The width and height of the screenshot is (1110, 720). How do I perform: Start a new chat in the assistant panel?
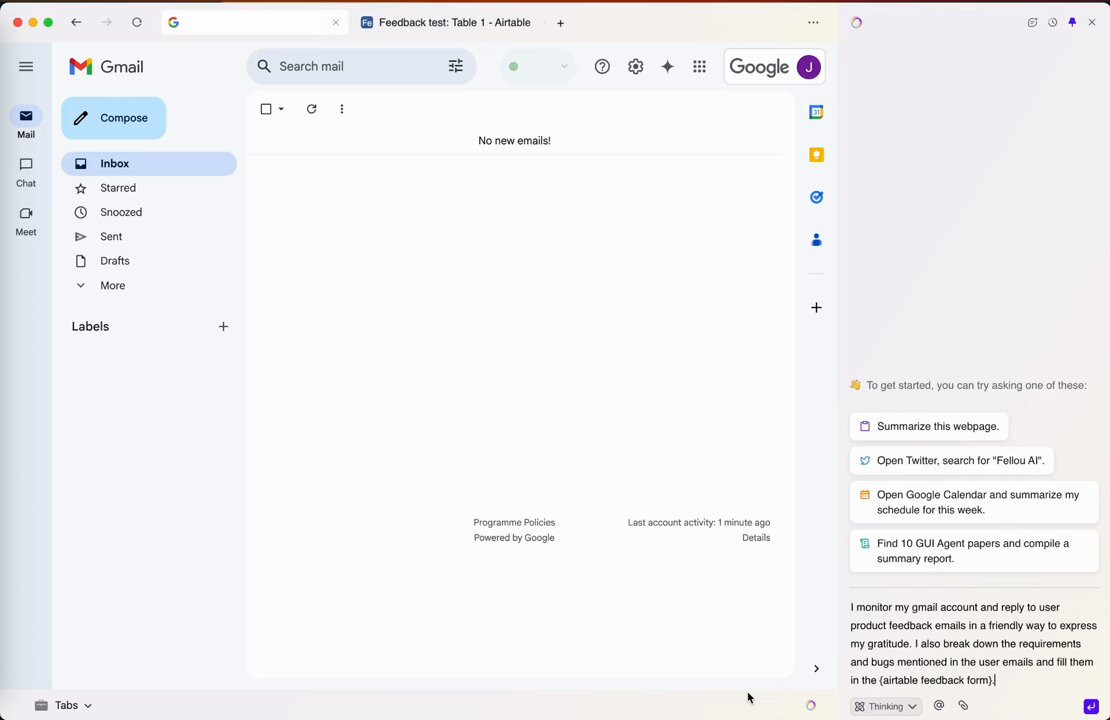1032,23
